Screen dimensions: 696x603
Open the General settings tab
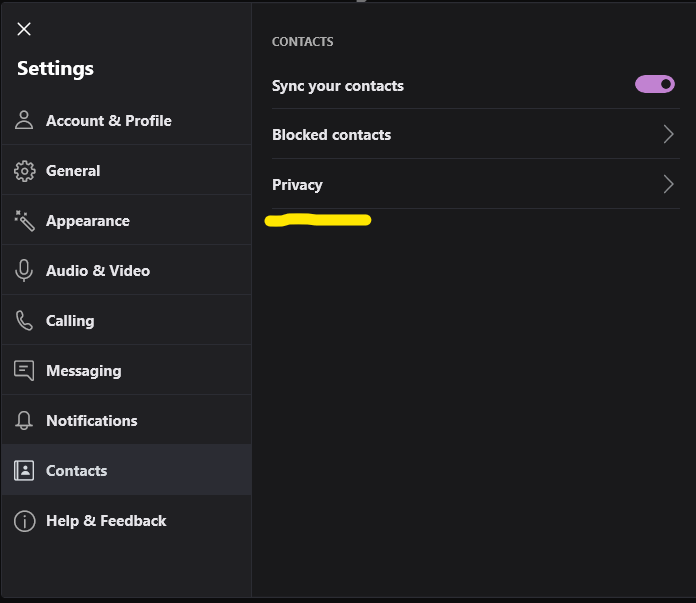(x=73, y=171)
